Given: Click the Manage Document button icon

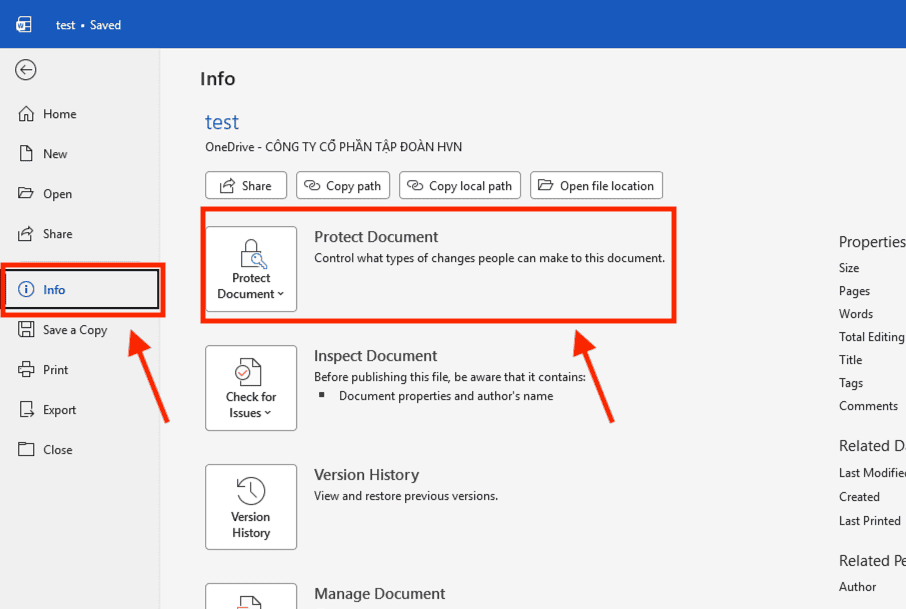Looking at the screenshot, I should pyautogui.click(x=251, y=597).
